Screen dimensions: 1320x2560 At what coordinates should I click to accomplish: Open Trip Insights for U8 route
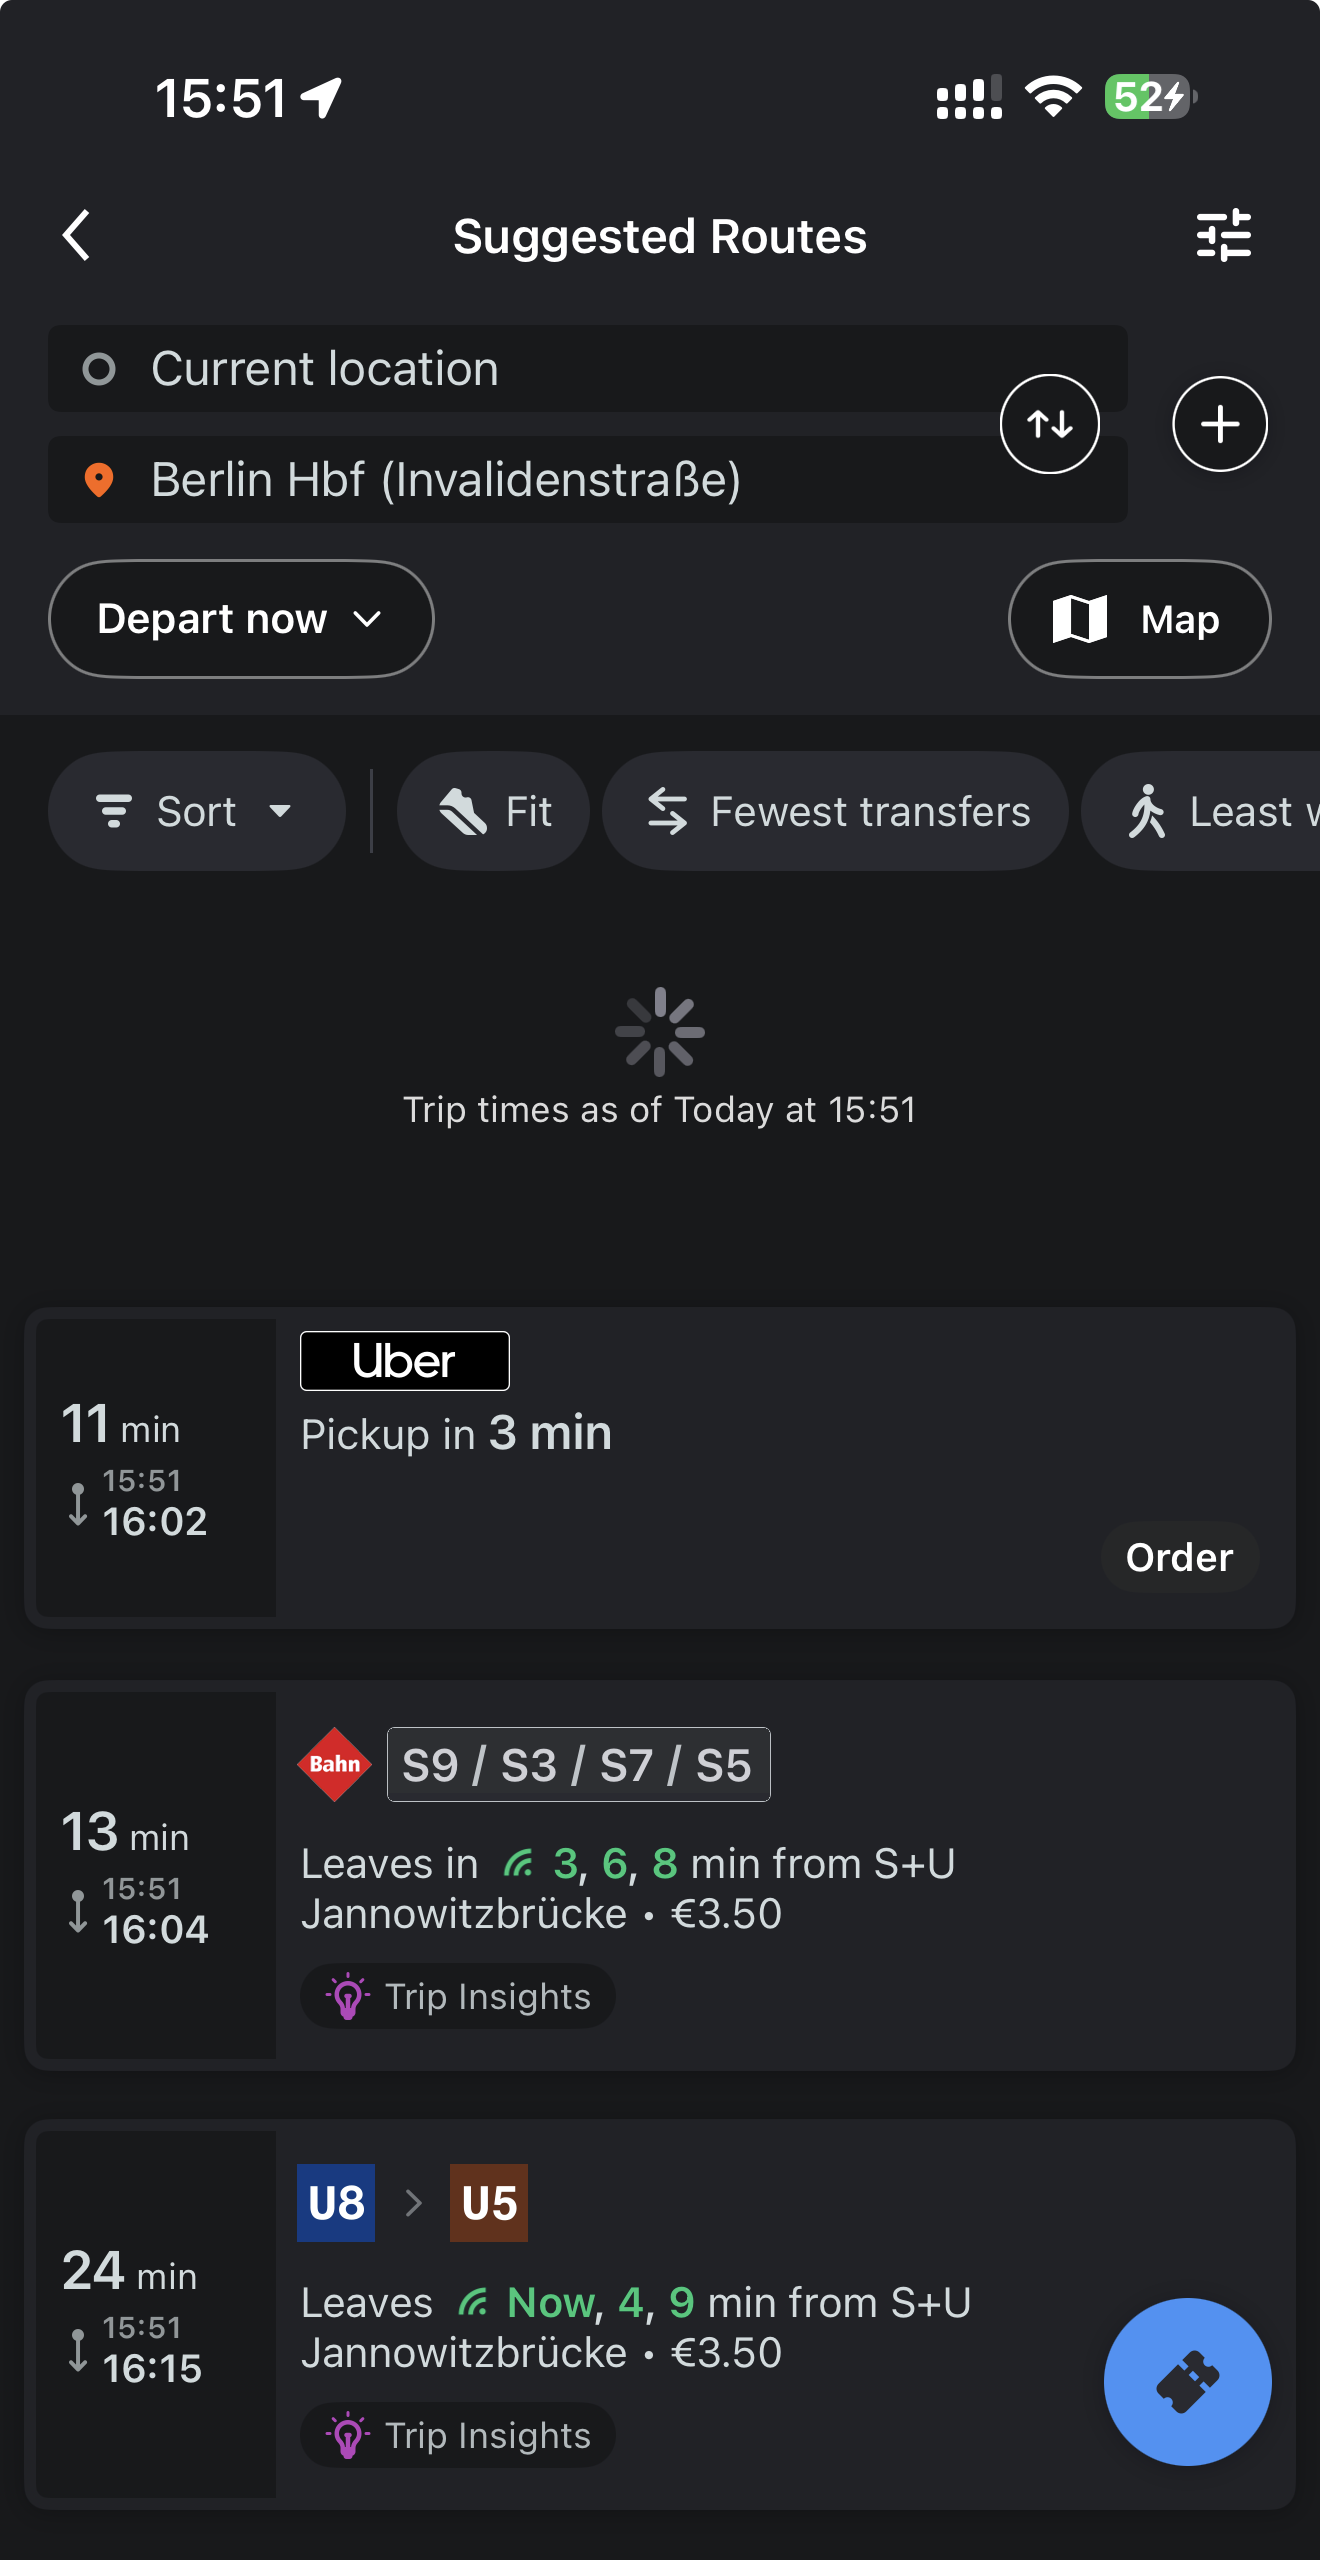point(458,2435)
